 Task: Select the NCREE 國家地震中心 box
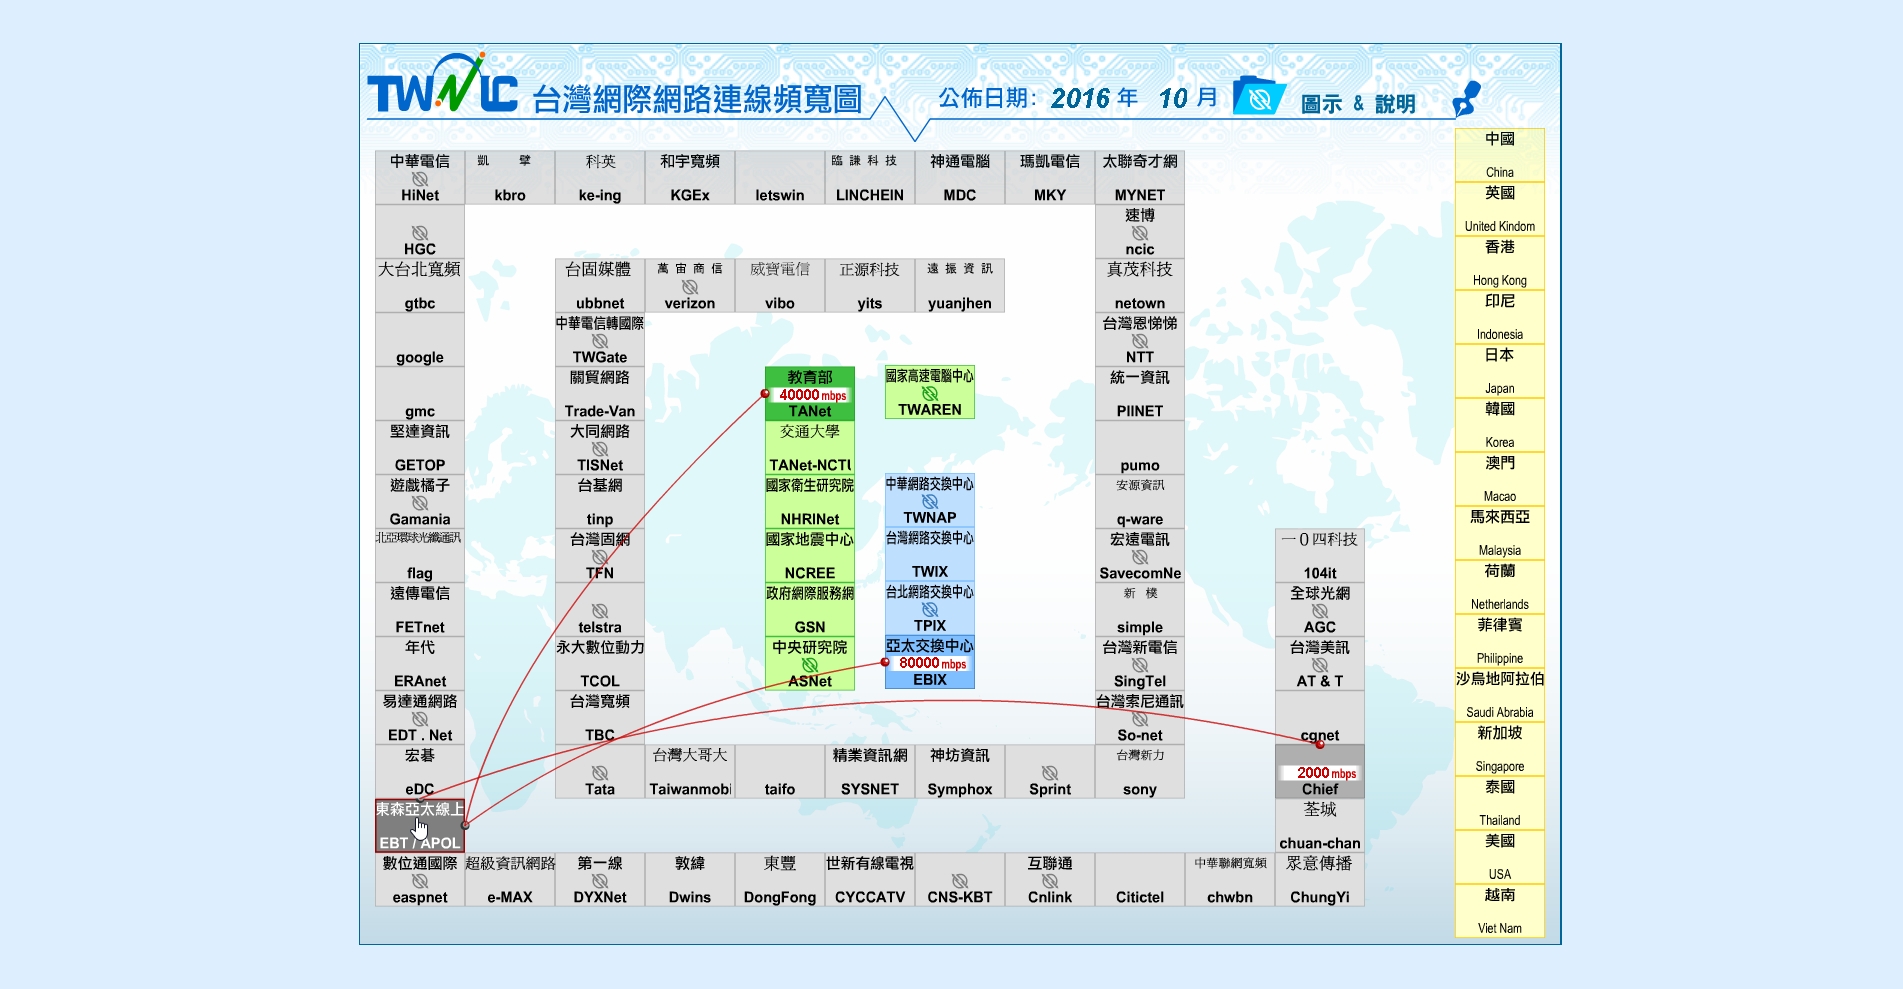[810, 556]
